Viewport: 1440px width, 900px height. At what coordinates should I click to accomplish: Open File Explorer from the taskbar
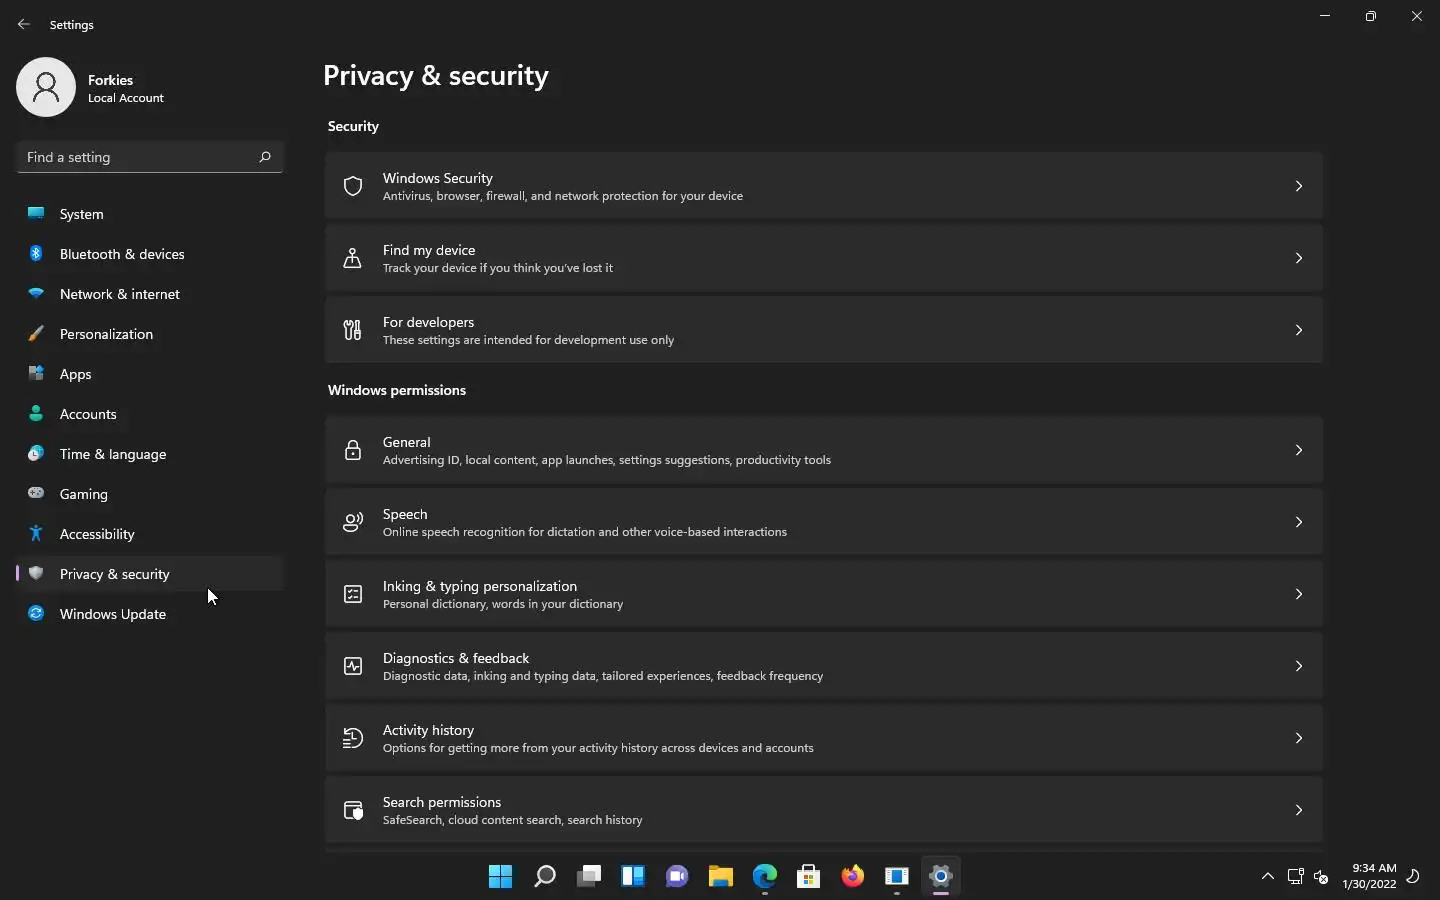point(721,877)
